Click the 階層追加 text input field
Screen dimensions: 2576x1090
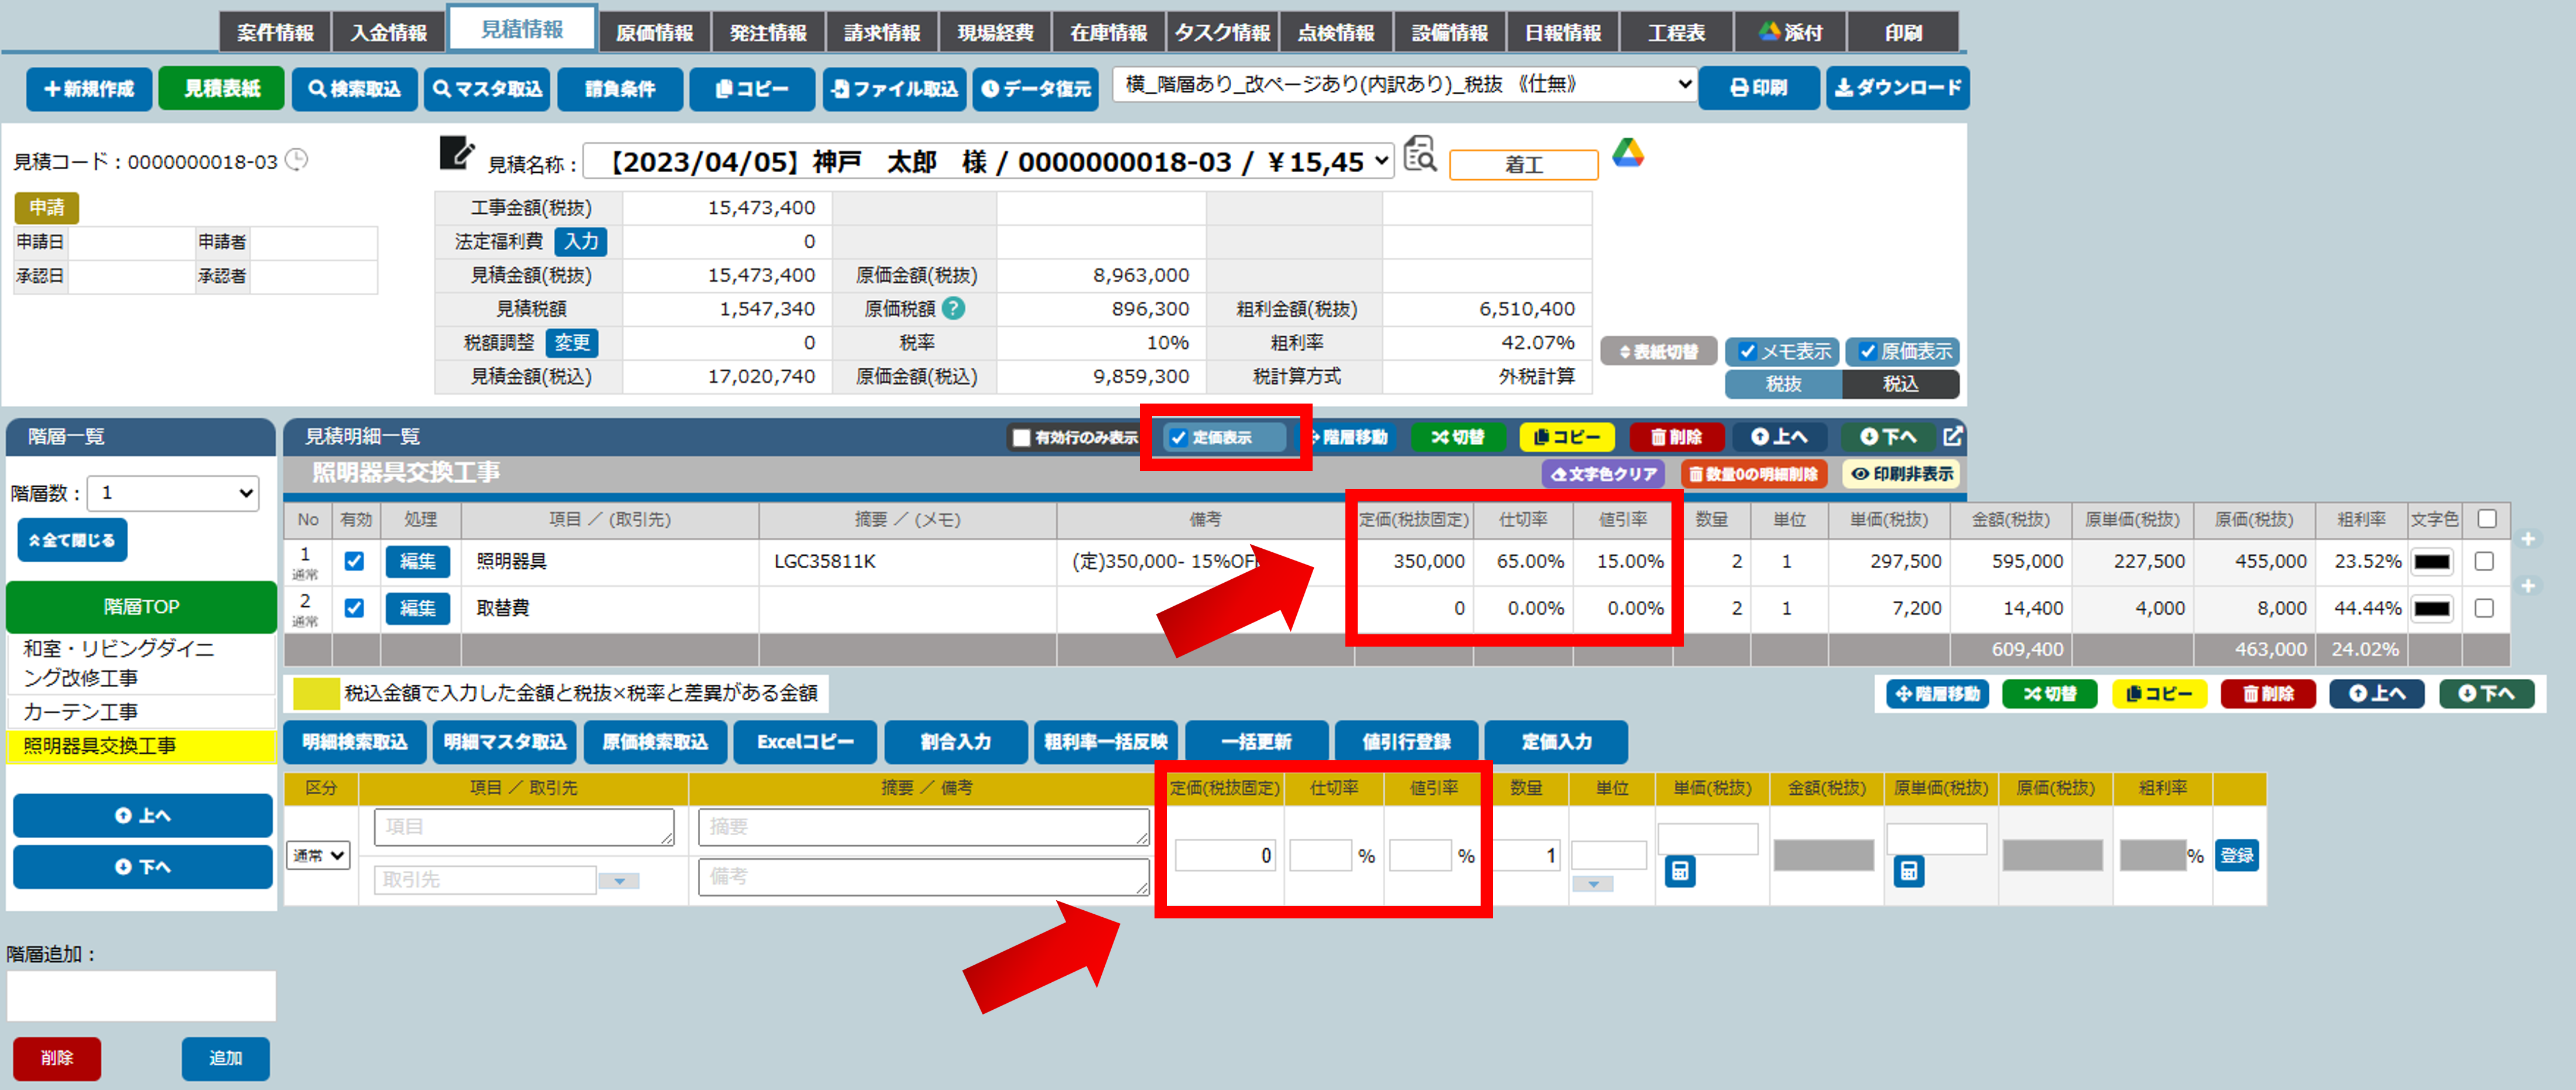(x=141, y=996)
